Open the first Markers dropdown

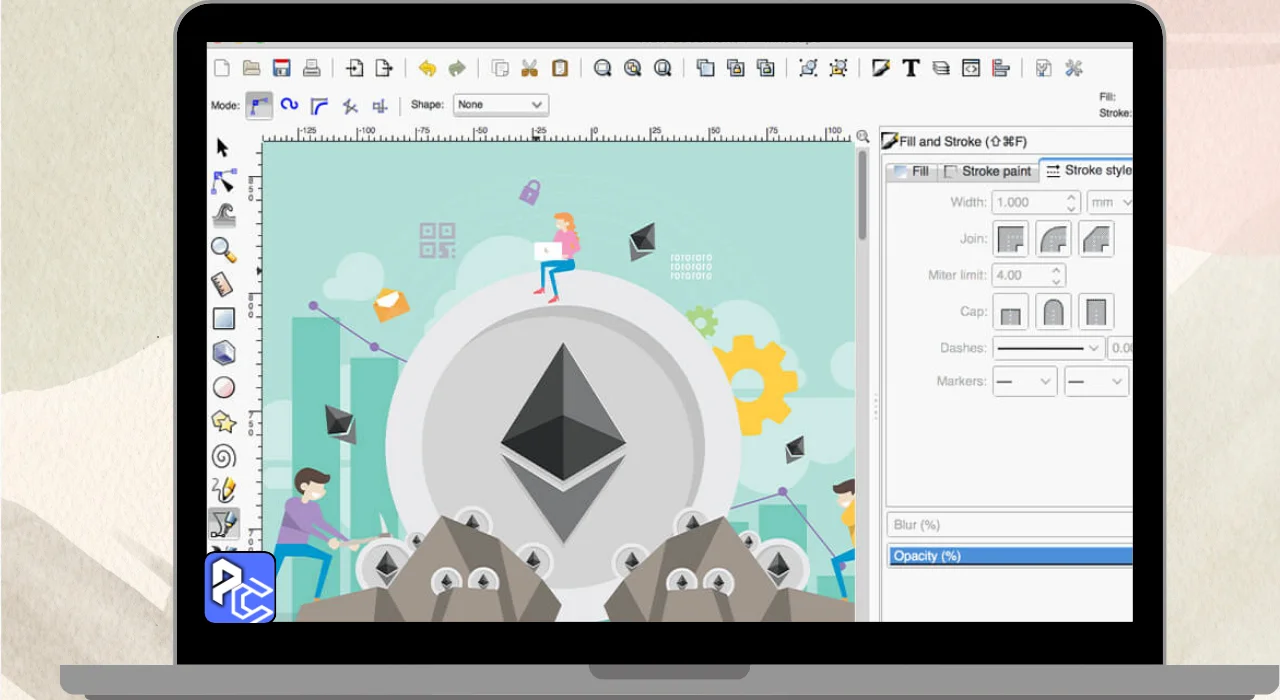(x=1024, y=381)
